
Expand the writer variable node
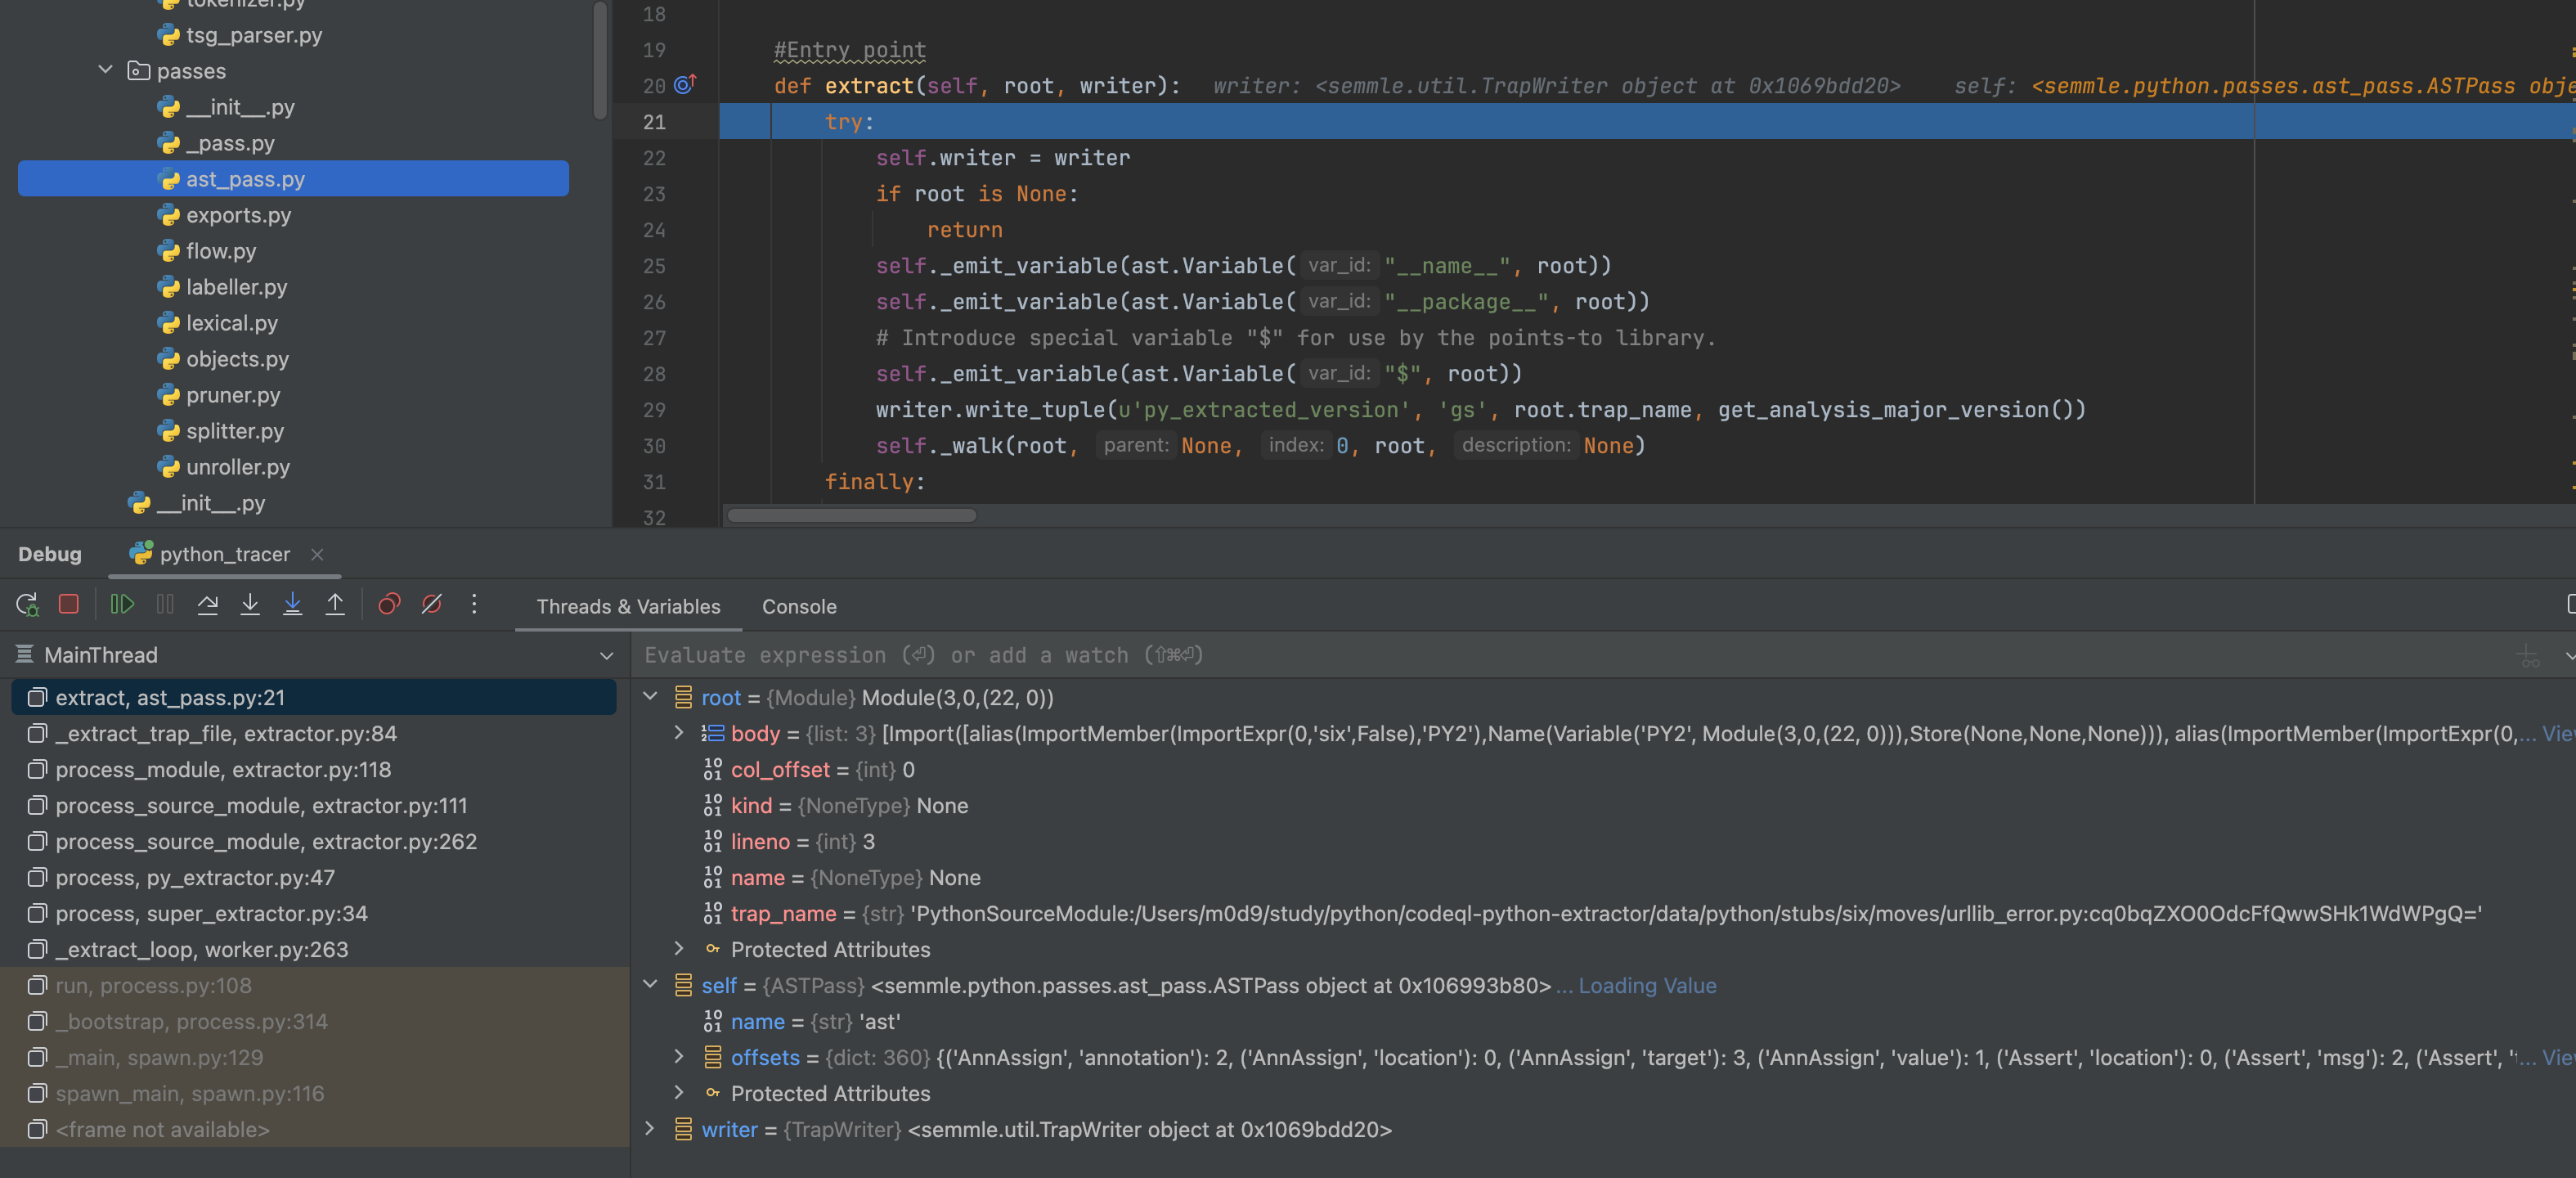pyautogui.click(x=650, y=1129)
